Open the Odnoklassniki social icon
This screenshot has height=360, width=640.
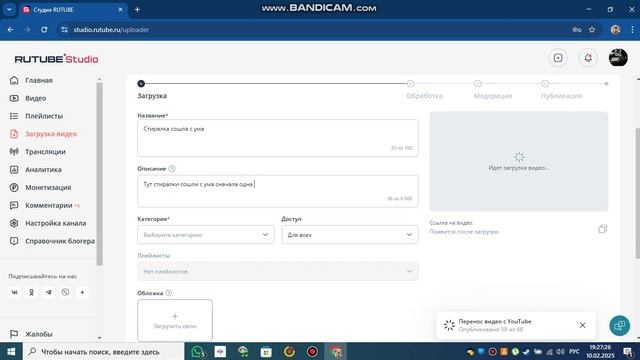[x=31, y=292]
